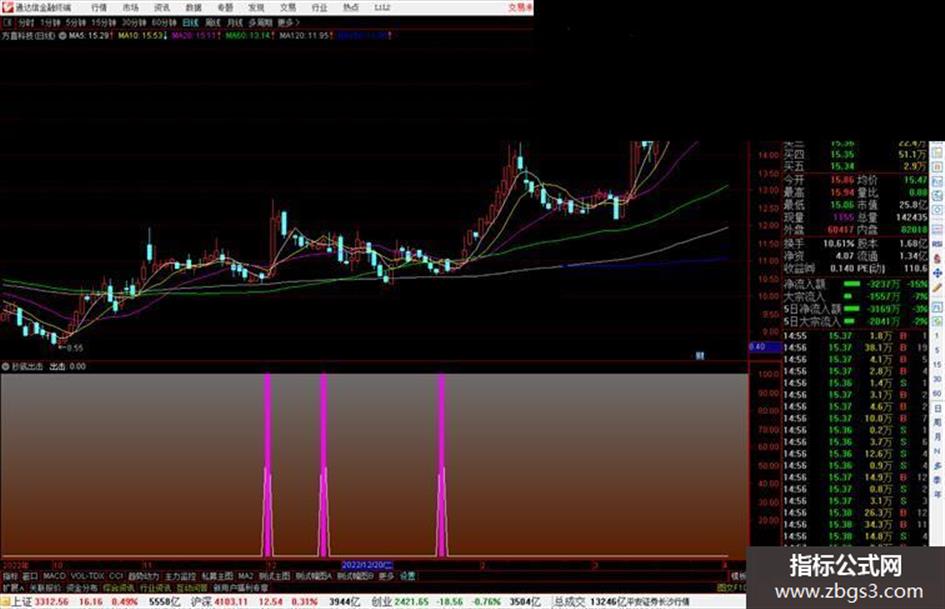Switch chart to 5分钟 period
945x609 pixels.
pyautogui.click(x=75, y=22)
